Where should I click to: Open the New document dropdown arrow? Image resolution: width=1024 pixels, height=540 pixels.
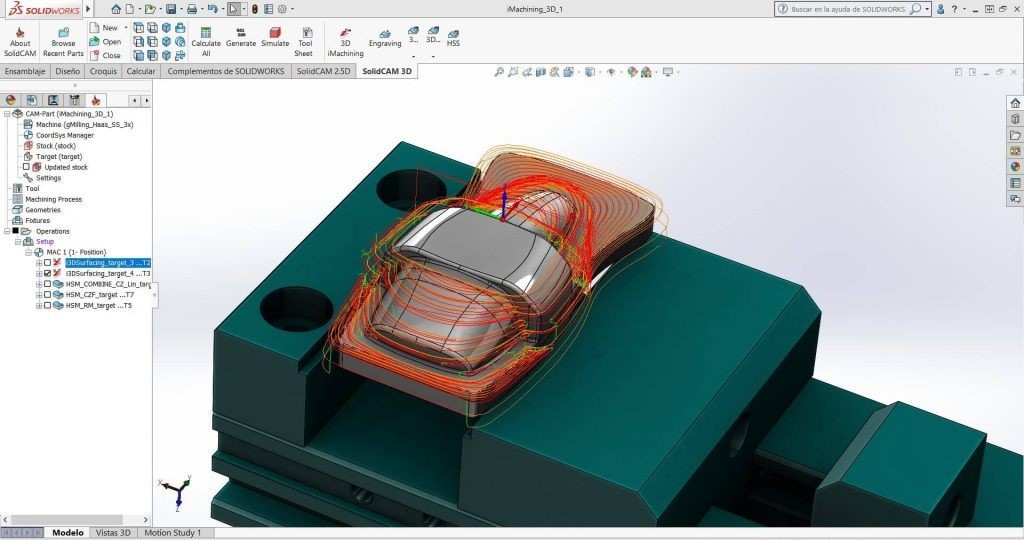[126, 28]
